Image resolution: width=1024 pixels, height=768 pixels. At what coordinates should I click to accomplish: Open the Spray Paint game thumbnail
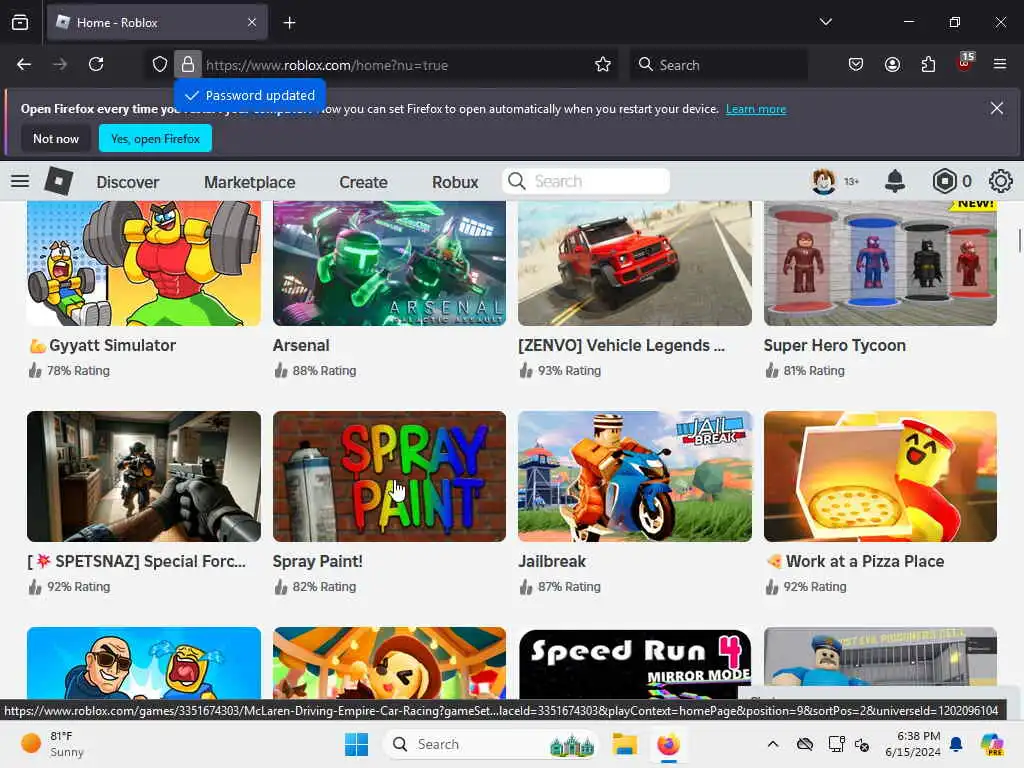pyautogui.click(x=389, y=476)
